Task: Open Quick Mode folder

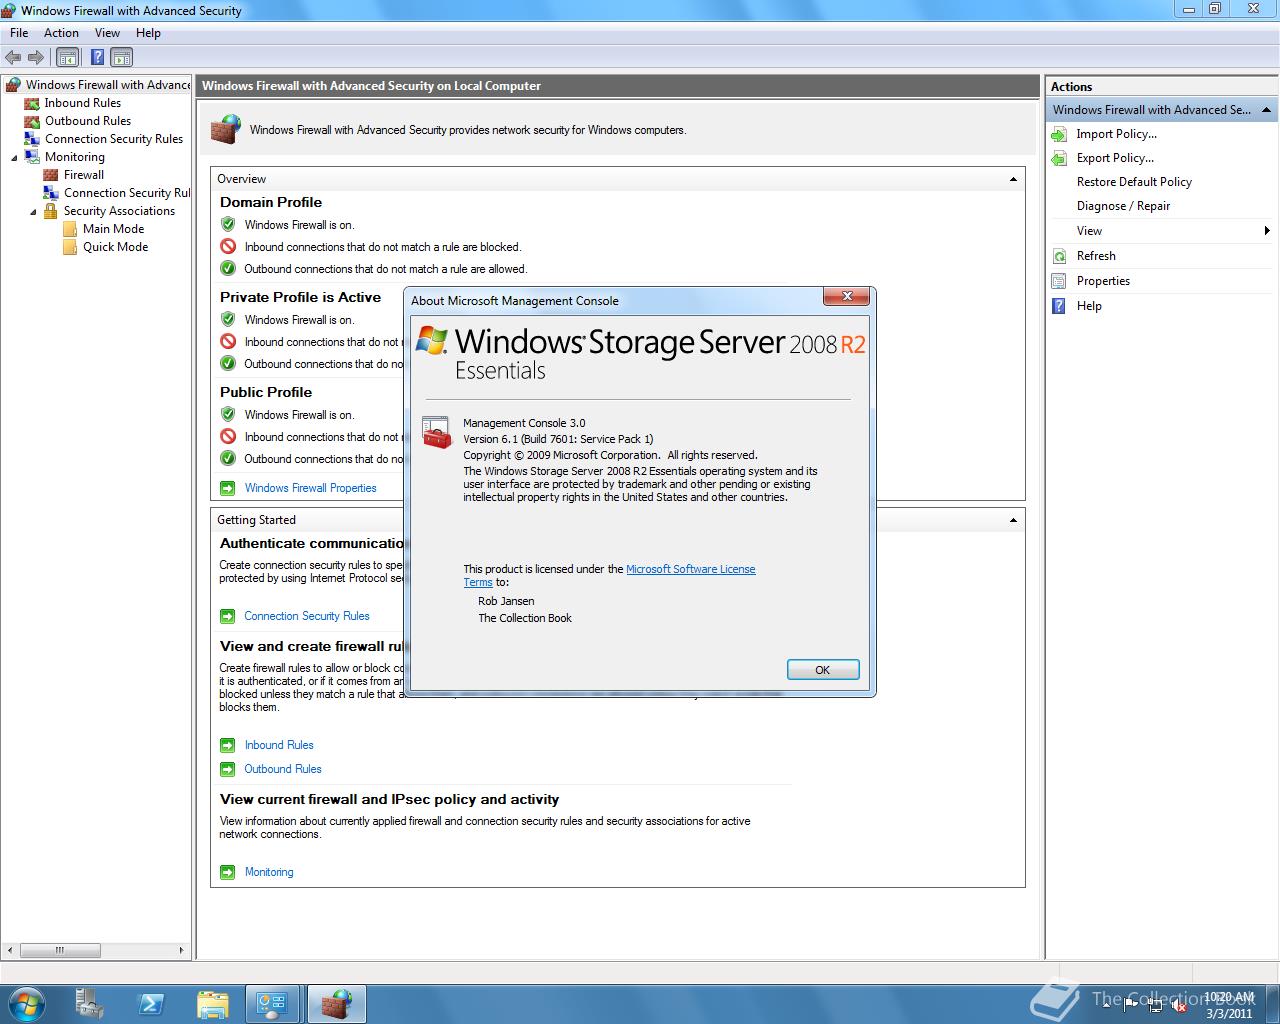Action: [115, 247]
